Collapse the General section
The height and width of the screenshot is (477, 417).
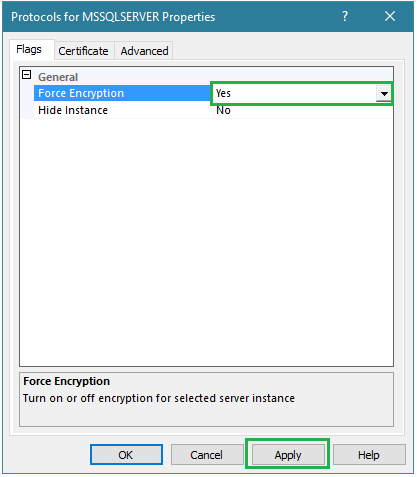click(27, 75)
